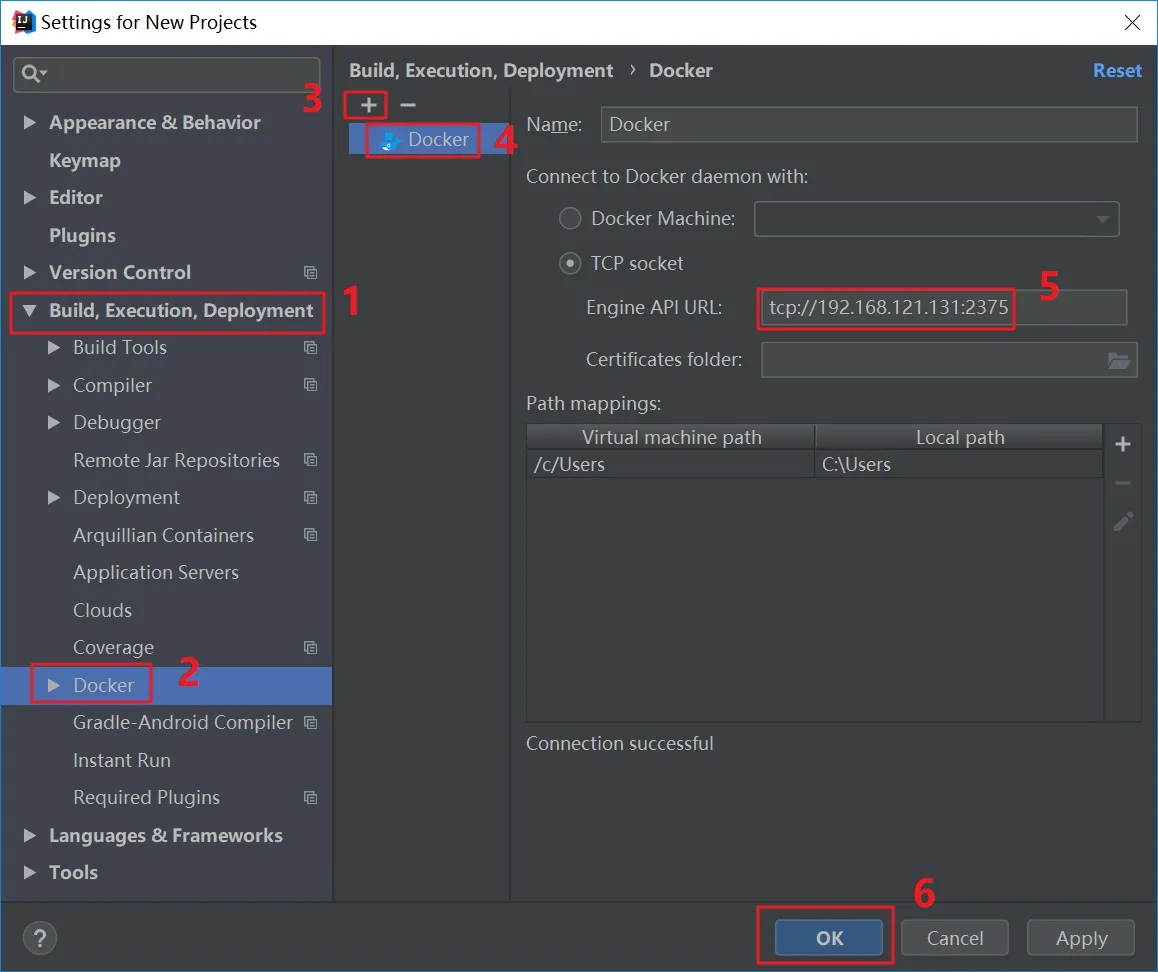Select Docker Machine radio button
The height and width of the screenshot is (972, 1158).
tap(569, 219)
